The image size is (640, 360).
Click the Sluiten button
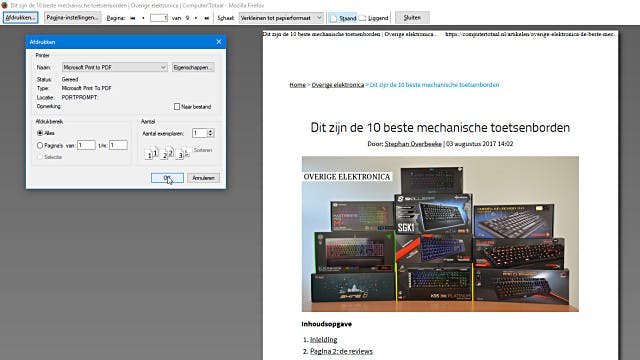412,18
